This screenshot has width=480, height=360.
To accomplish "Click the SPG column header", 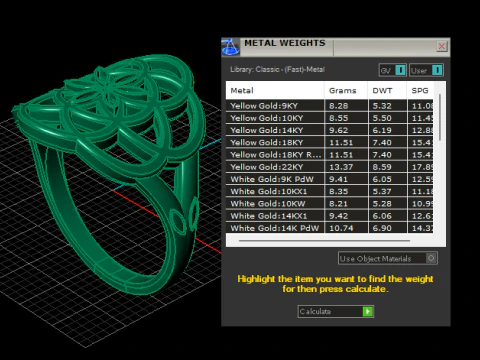I will coord(420,90).
